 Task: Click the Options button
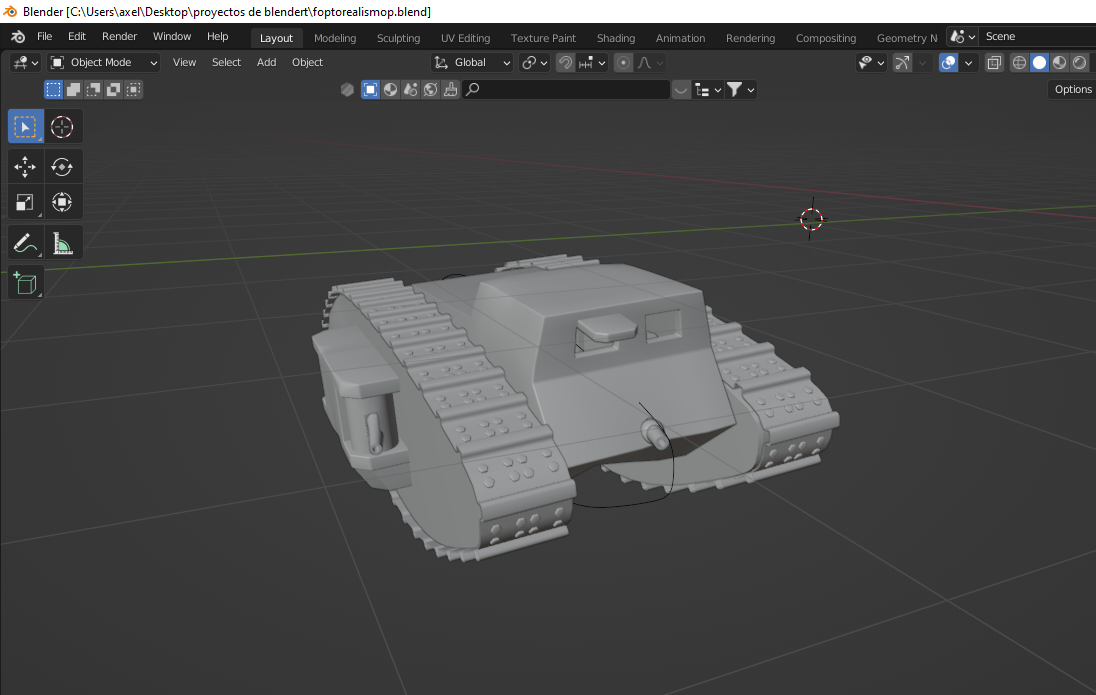pos(1072,89)
